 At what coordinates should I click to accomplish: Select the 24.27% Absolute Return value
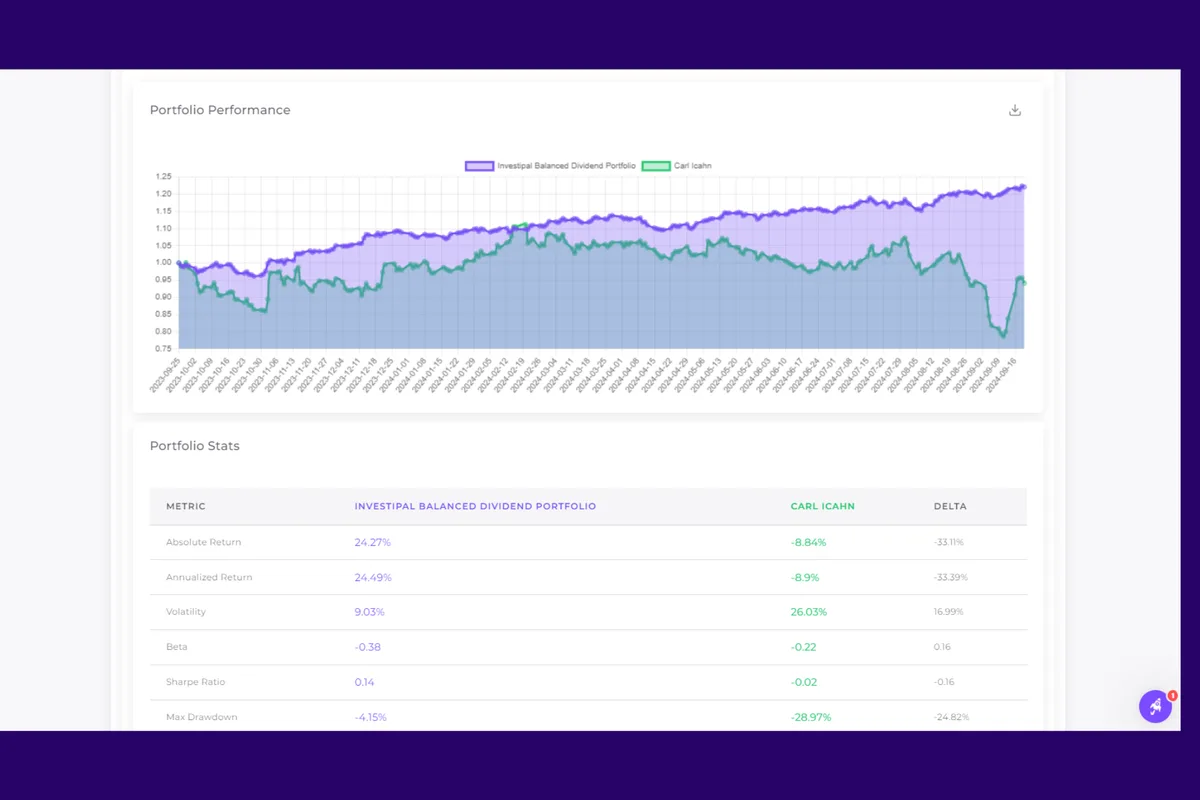click(x=370, y=542)
